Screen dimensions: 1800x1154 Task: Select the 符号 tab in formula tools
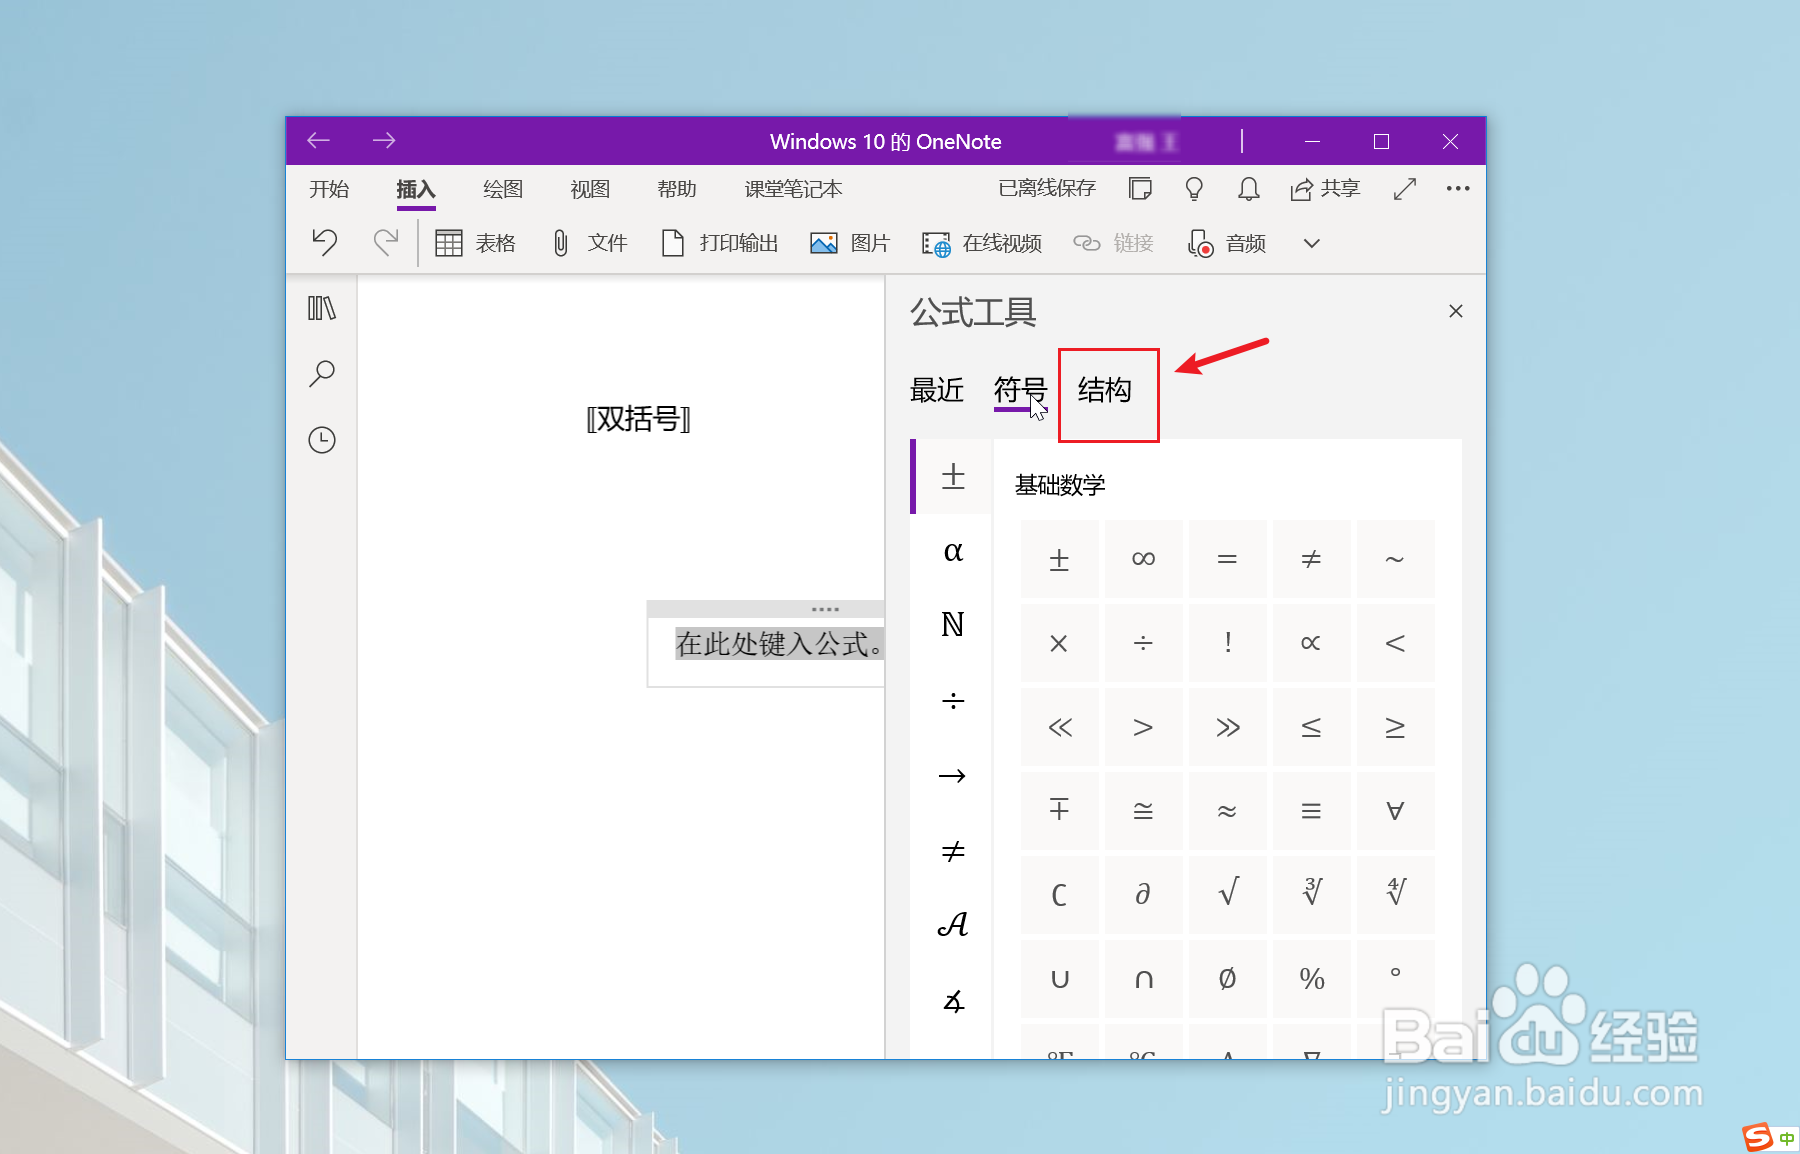coord(1020,390)
